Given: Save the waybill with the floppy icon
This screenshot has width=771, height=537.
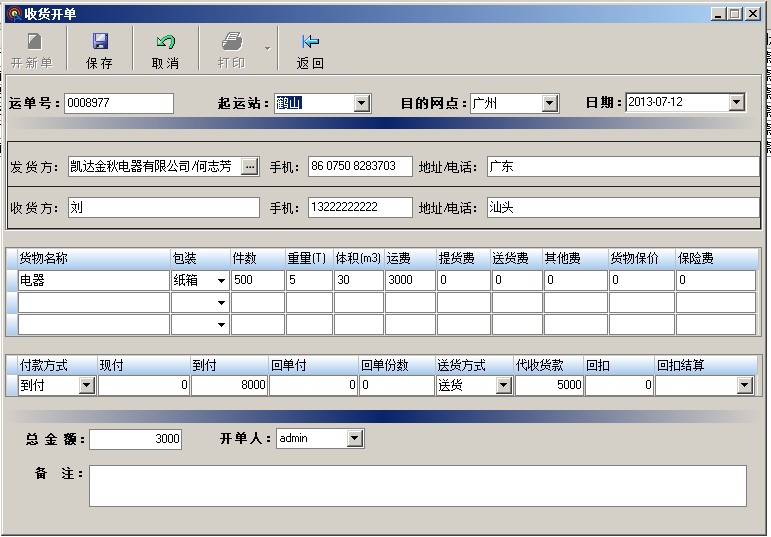Looking at the screenshot, I should (x=100, y=42).
